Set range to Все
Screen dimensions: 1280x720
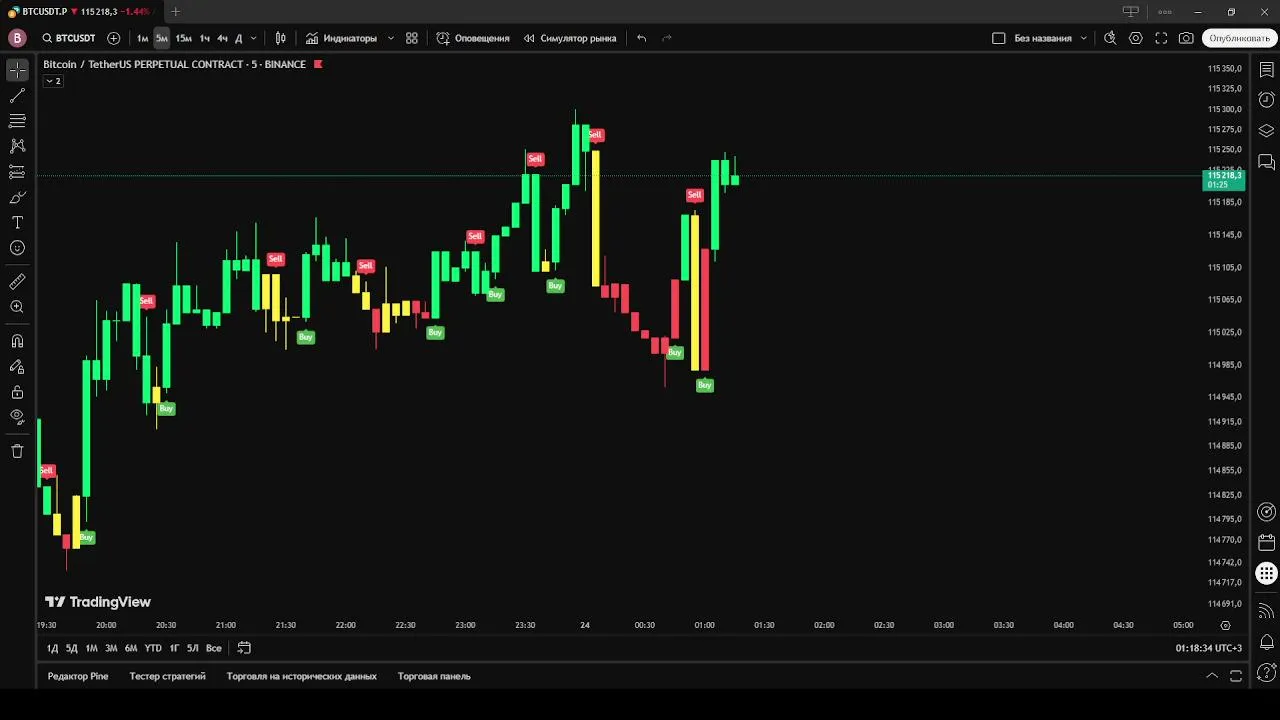pyautogui.click(x=213, y=648)
